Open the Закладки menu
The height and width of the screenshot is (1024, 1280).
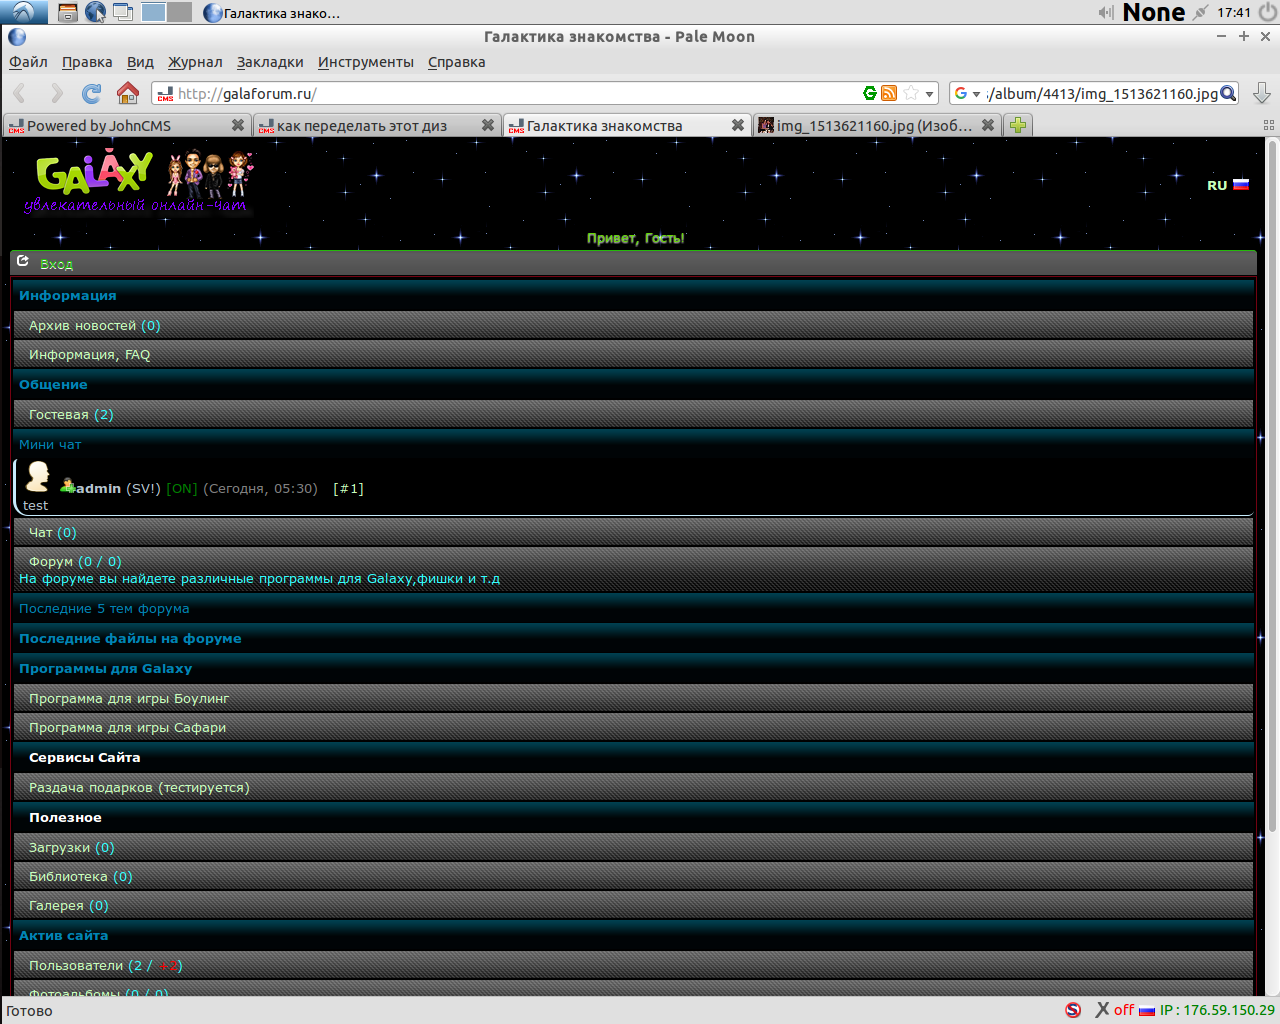270,62
